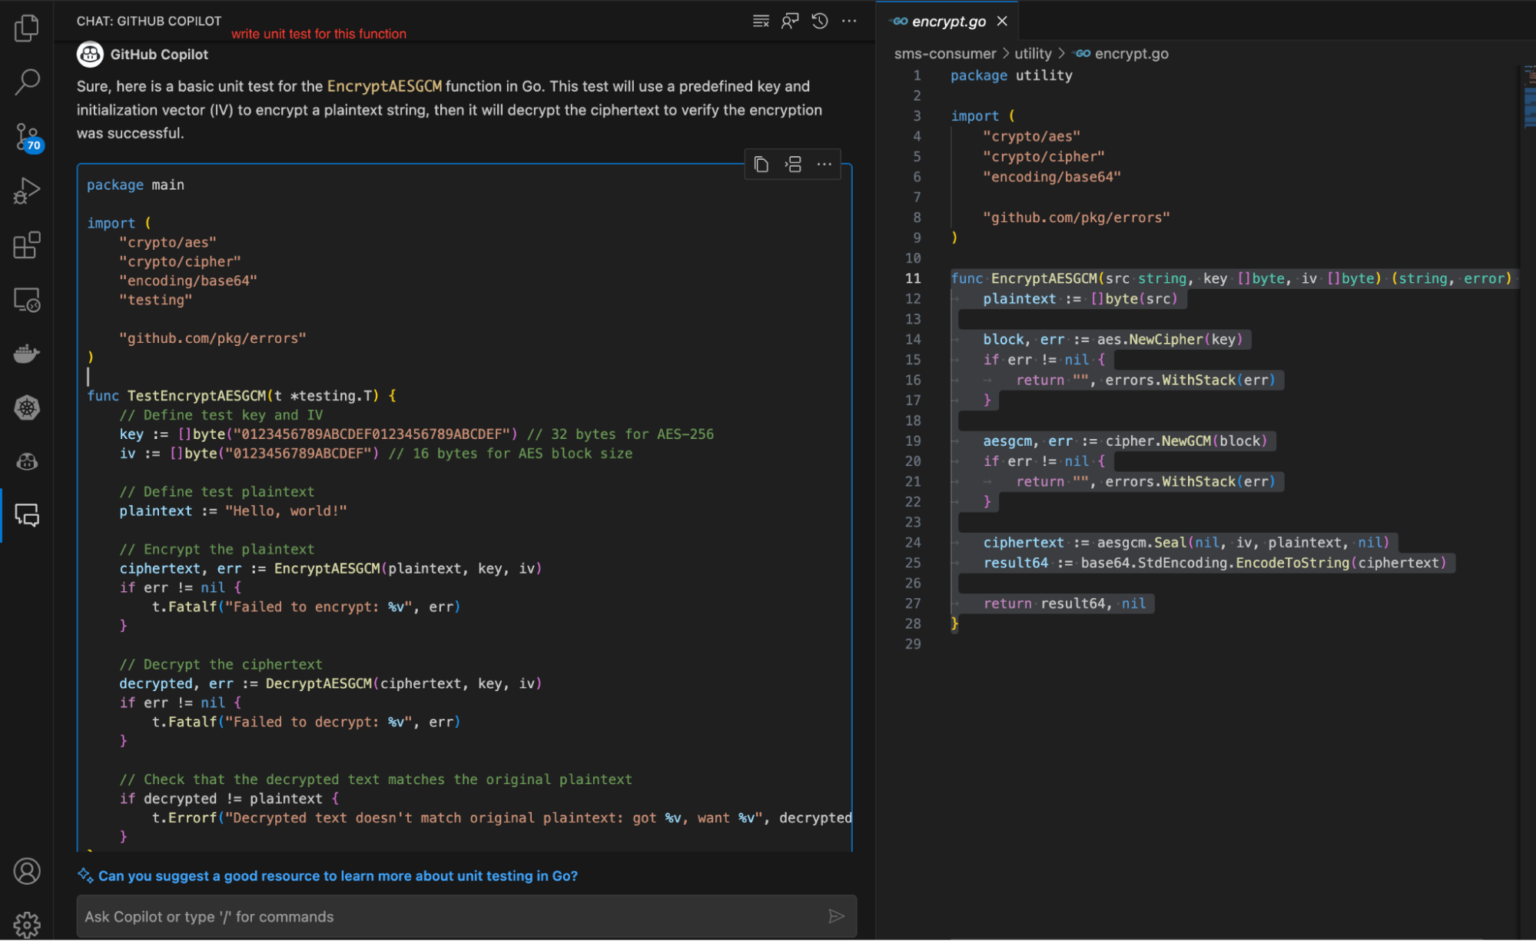Click the 'aesgcm.Seal' line in editor
Image resolution: width=1536 pixels, height=941 pixels.
click(x=1186, y=543)
